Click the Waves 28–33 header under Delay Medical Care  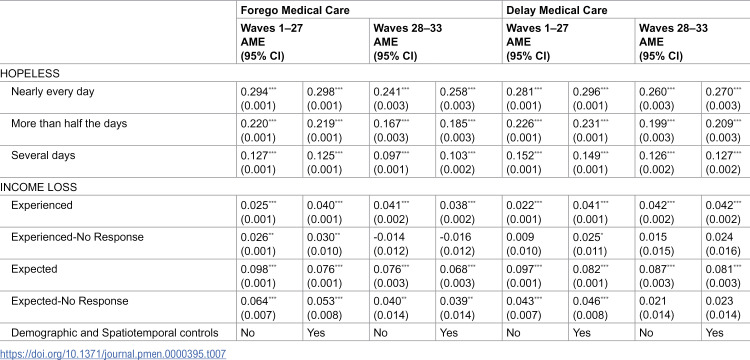(x=673, y=28)
